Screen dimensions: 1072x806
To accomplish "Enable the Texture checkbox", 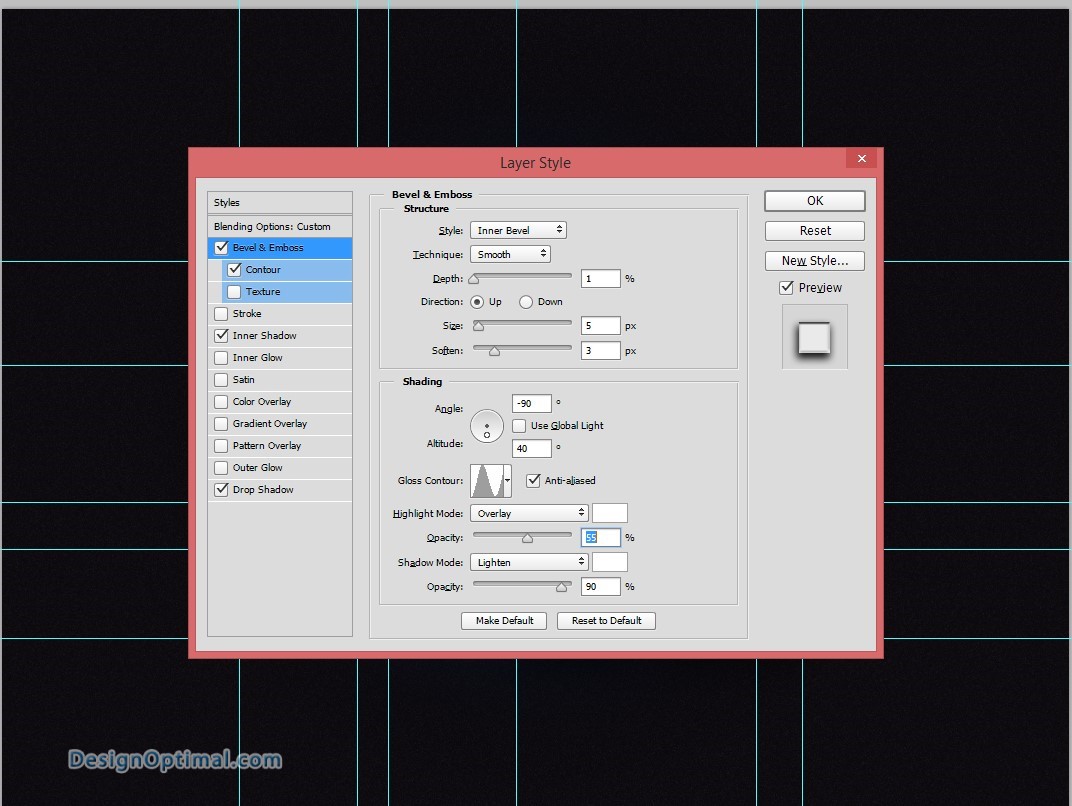I will pyautogui.click(x=234, y=292).
